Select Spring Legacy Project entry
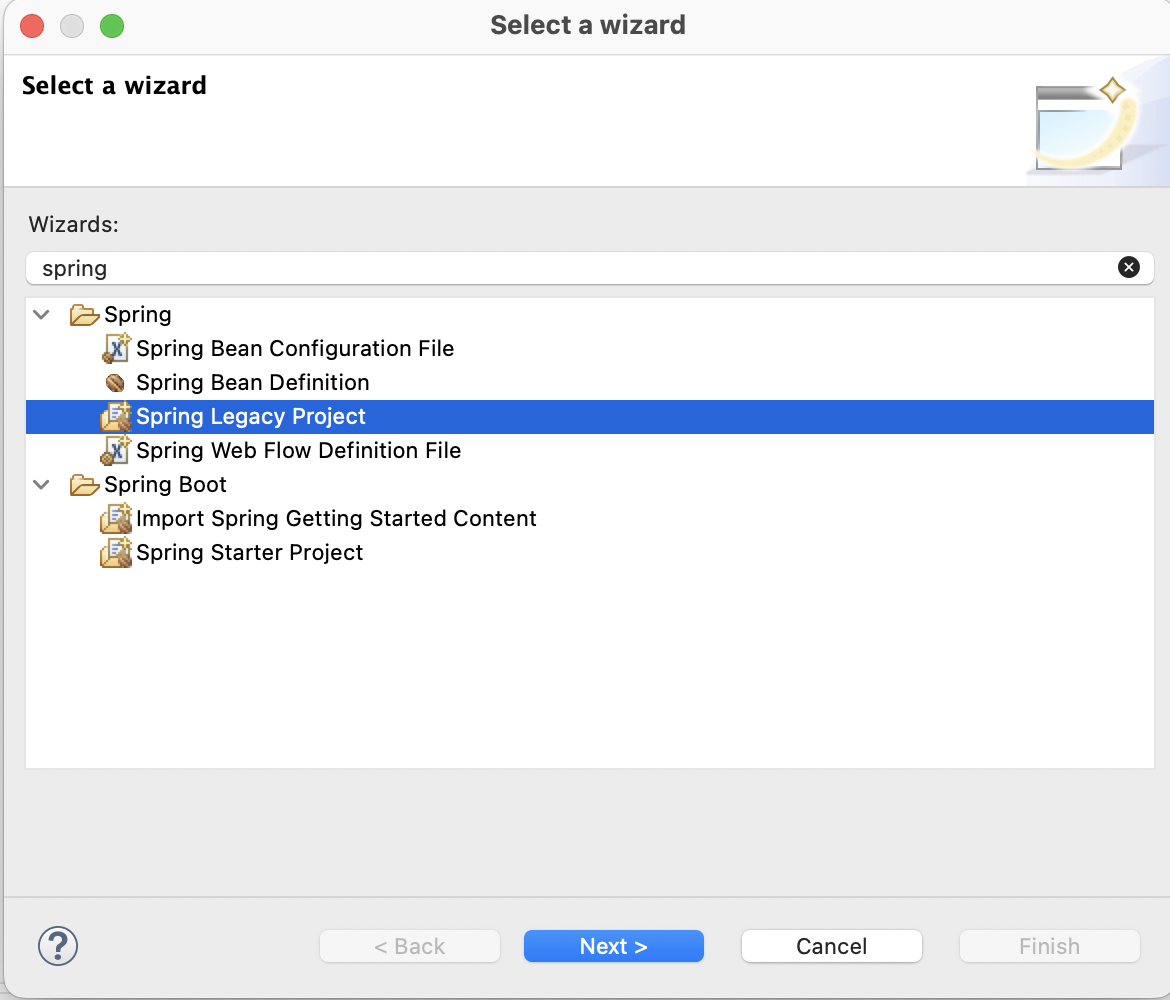1170x1000 pixels. point(589,416)
